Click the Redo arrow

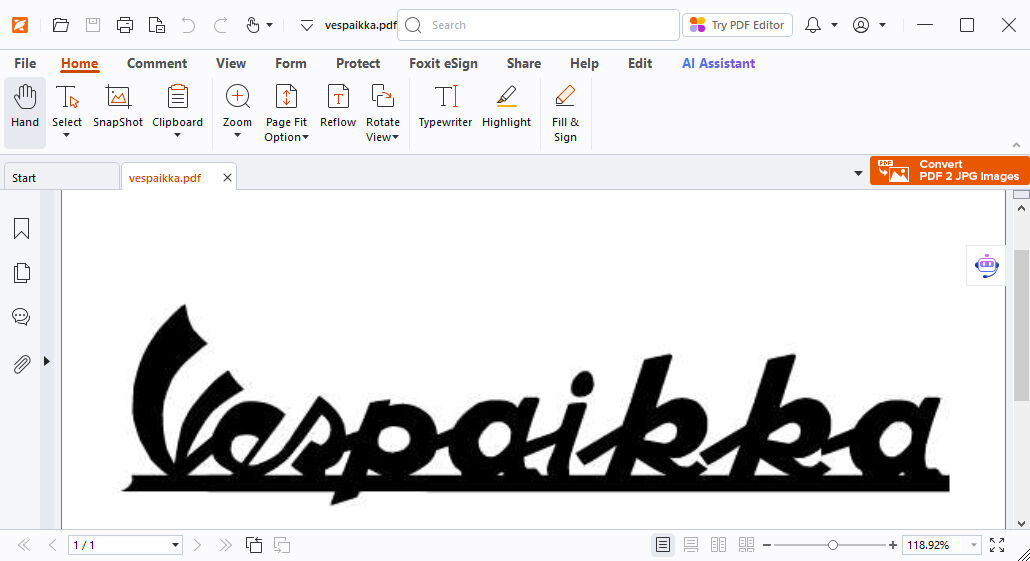coord(221,25)
